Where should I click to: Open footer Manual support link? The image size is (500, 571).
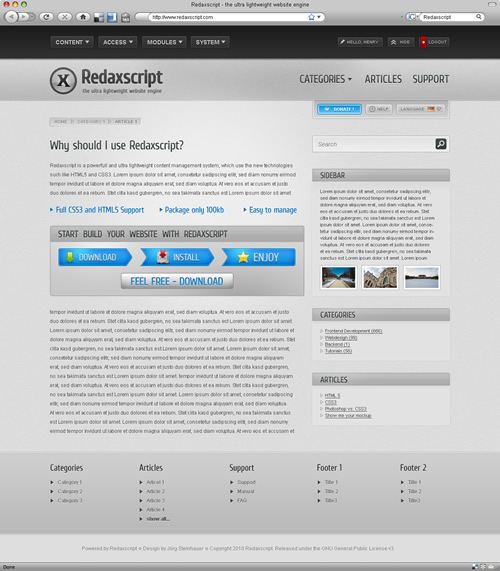(246, 491)
